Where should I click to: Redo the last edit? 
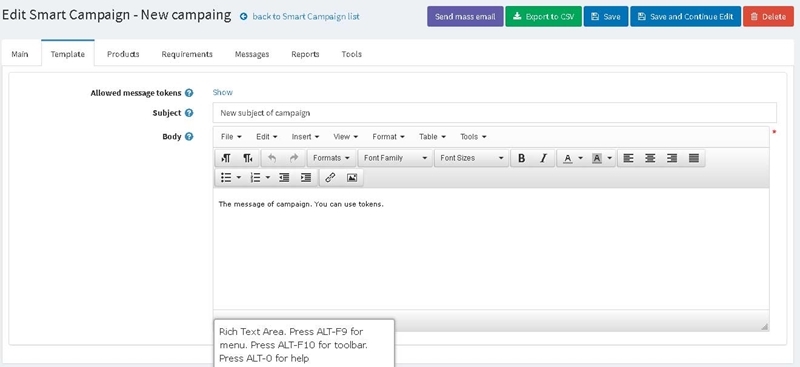[294, 158]
